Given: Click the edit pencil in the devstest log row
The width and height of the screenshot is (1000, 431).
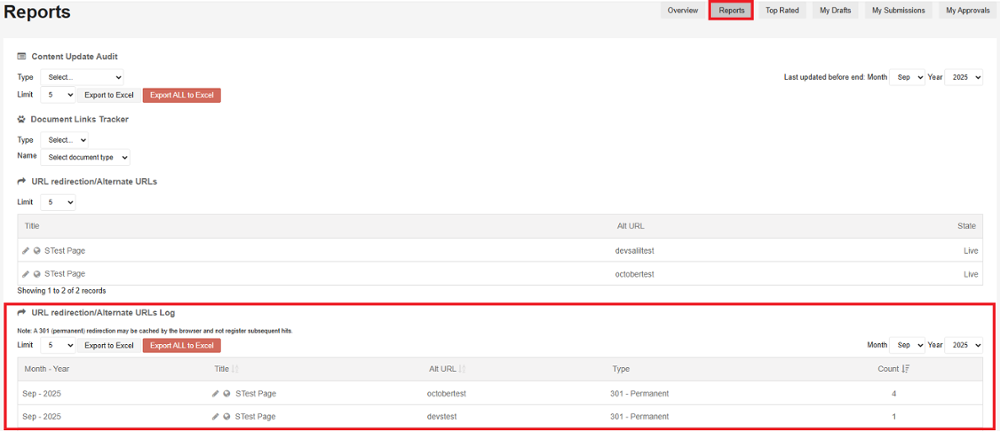Looking at the screenshot, I should coord(216,416).
